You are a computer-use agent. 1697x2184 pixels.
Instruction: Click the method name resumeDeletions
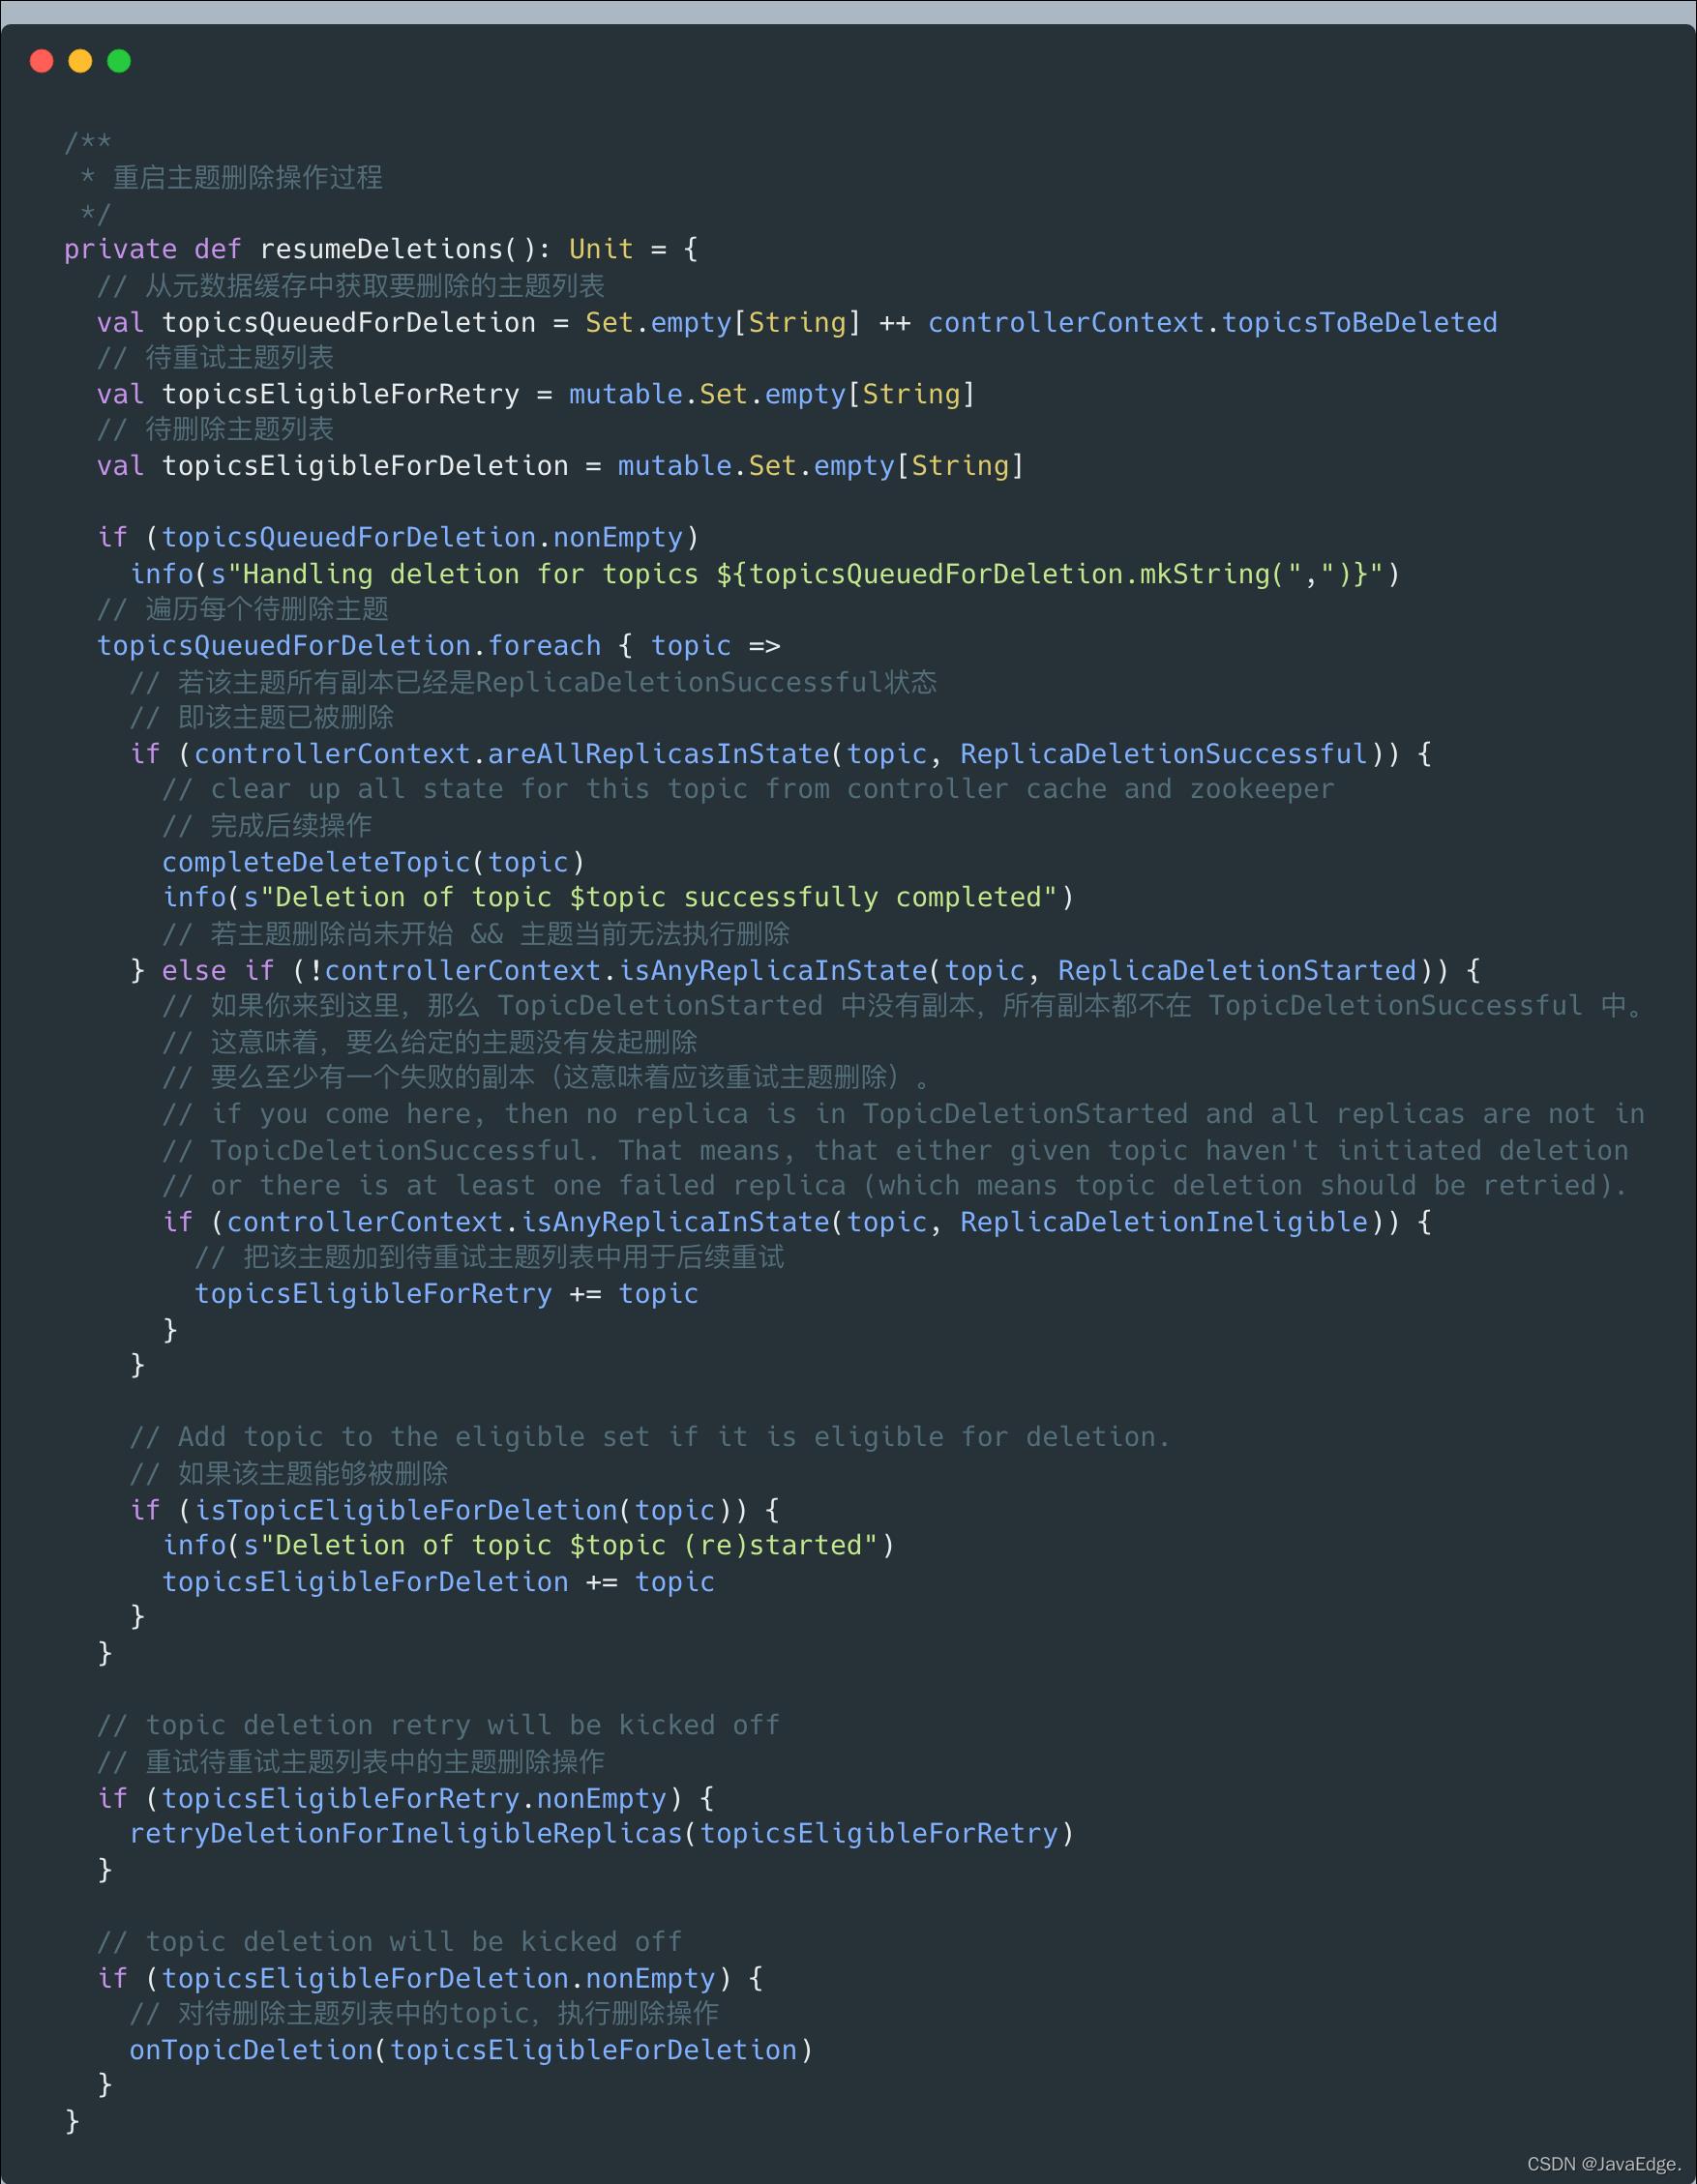coord(381,249)
